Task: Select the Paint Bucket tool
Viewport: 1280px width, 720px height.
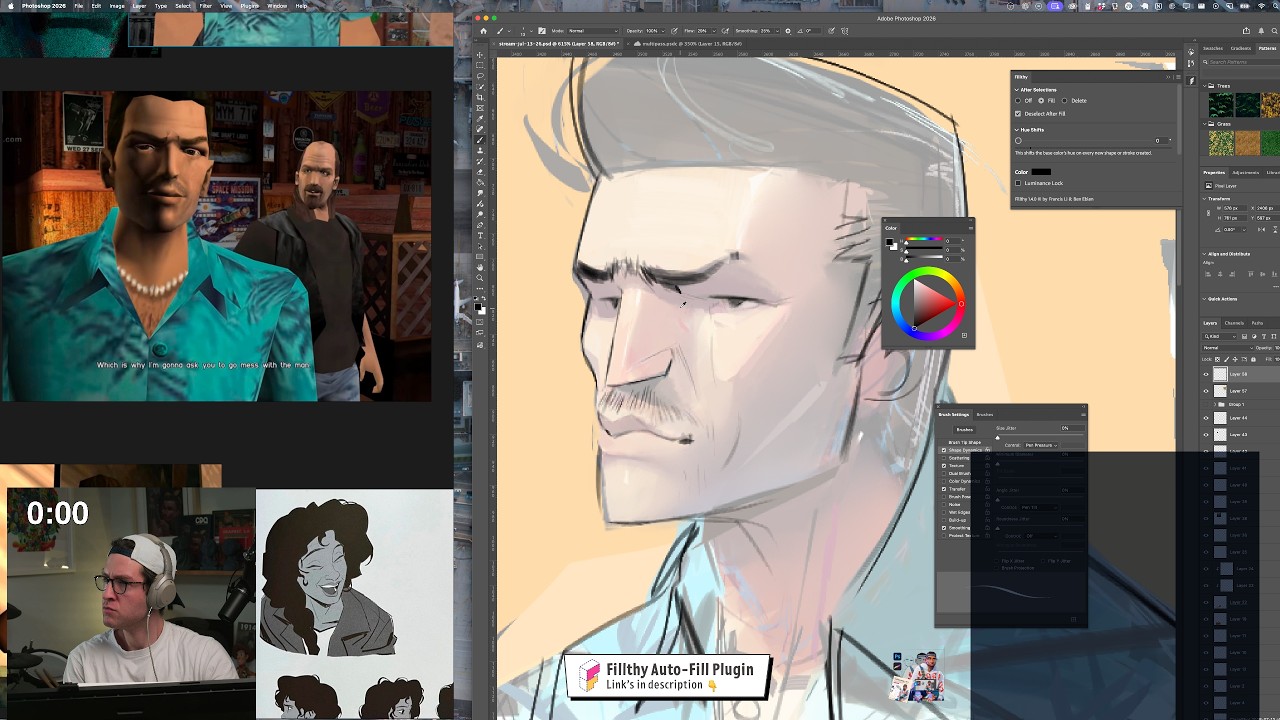Action: tap(480, 182)
